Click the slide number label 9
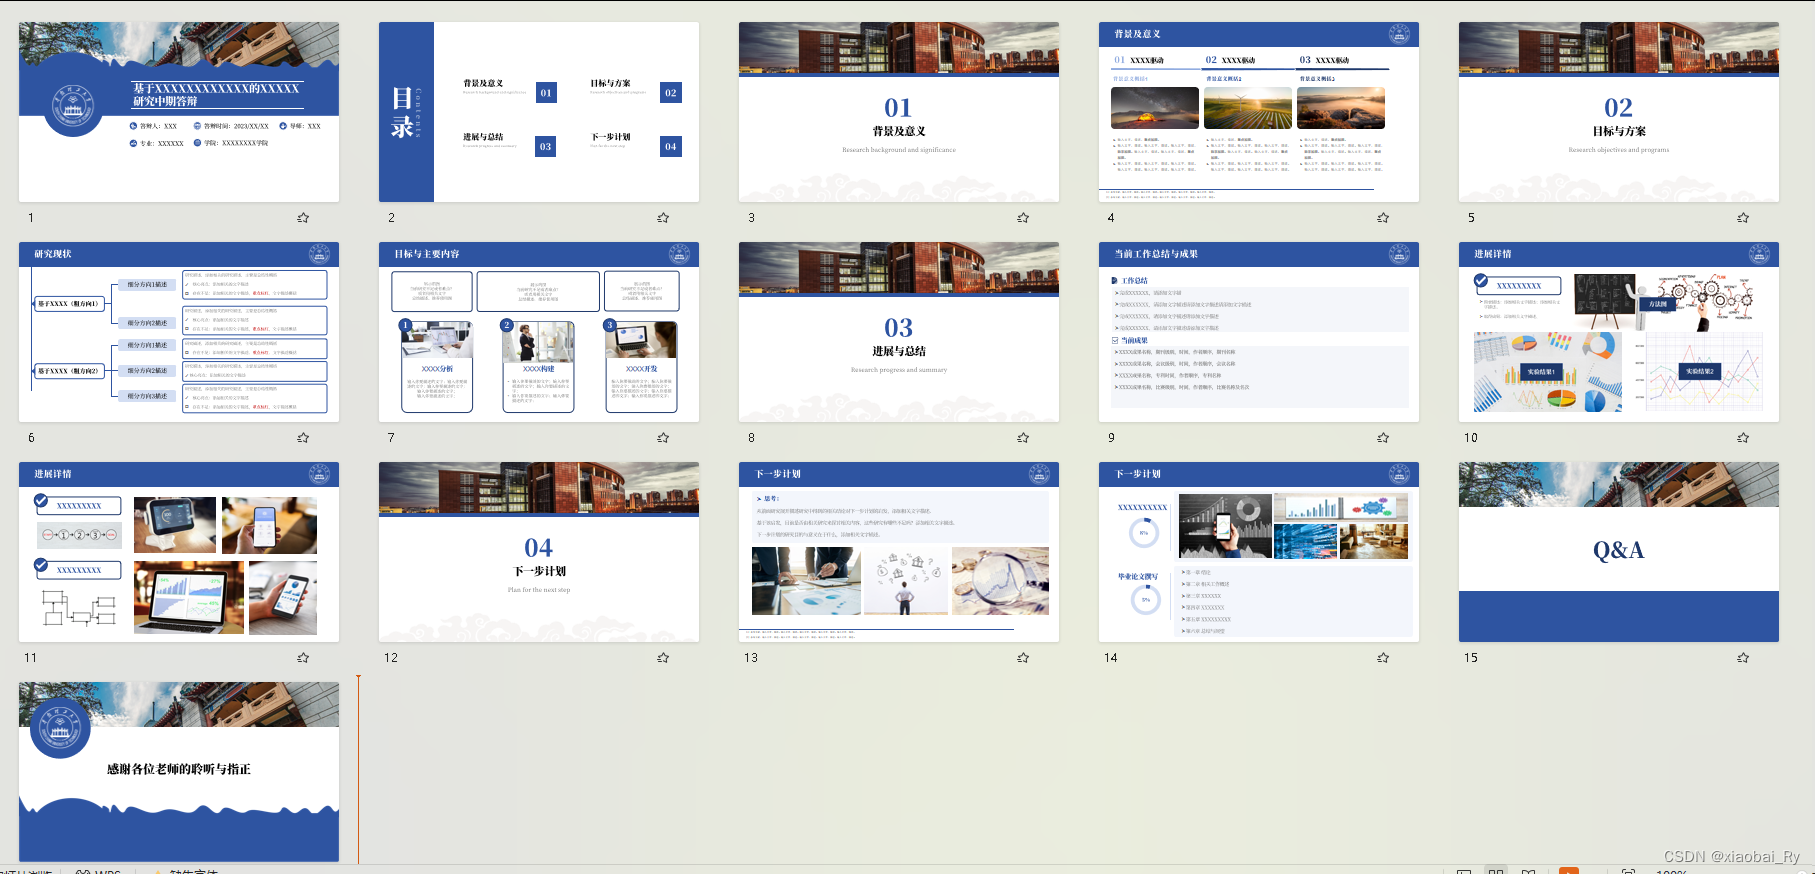Screen dimensions: 1815x874 (1111, 437)
